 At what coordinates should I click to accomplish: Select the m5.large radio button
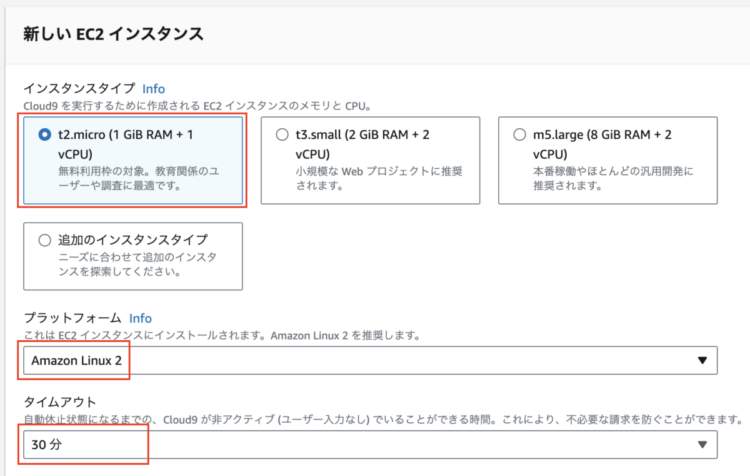[x=519, y=135]
